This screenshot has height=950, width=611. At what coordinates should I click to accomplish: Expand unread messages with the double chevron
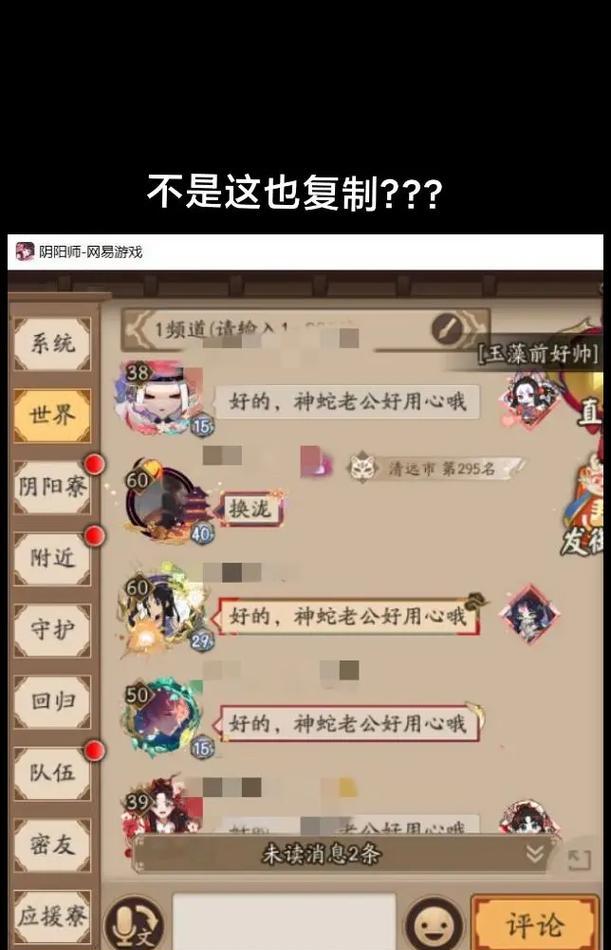(x=534, y=854)
